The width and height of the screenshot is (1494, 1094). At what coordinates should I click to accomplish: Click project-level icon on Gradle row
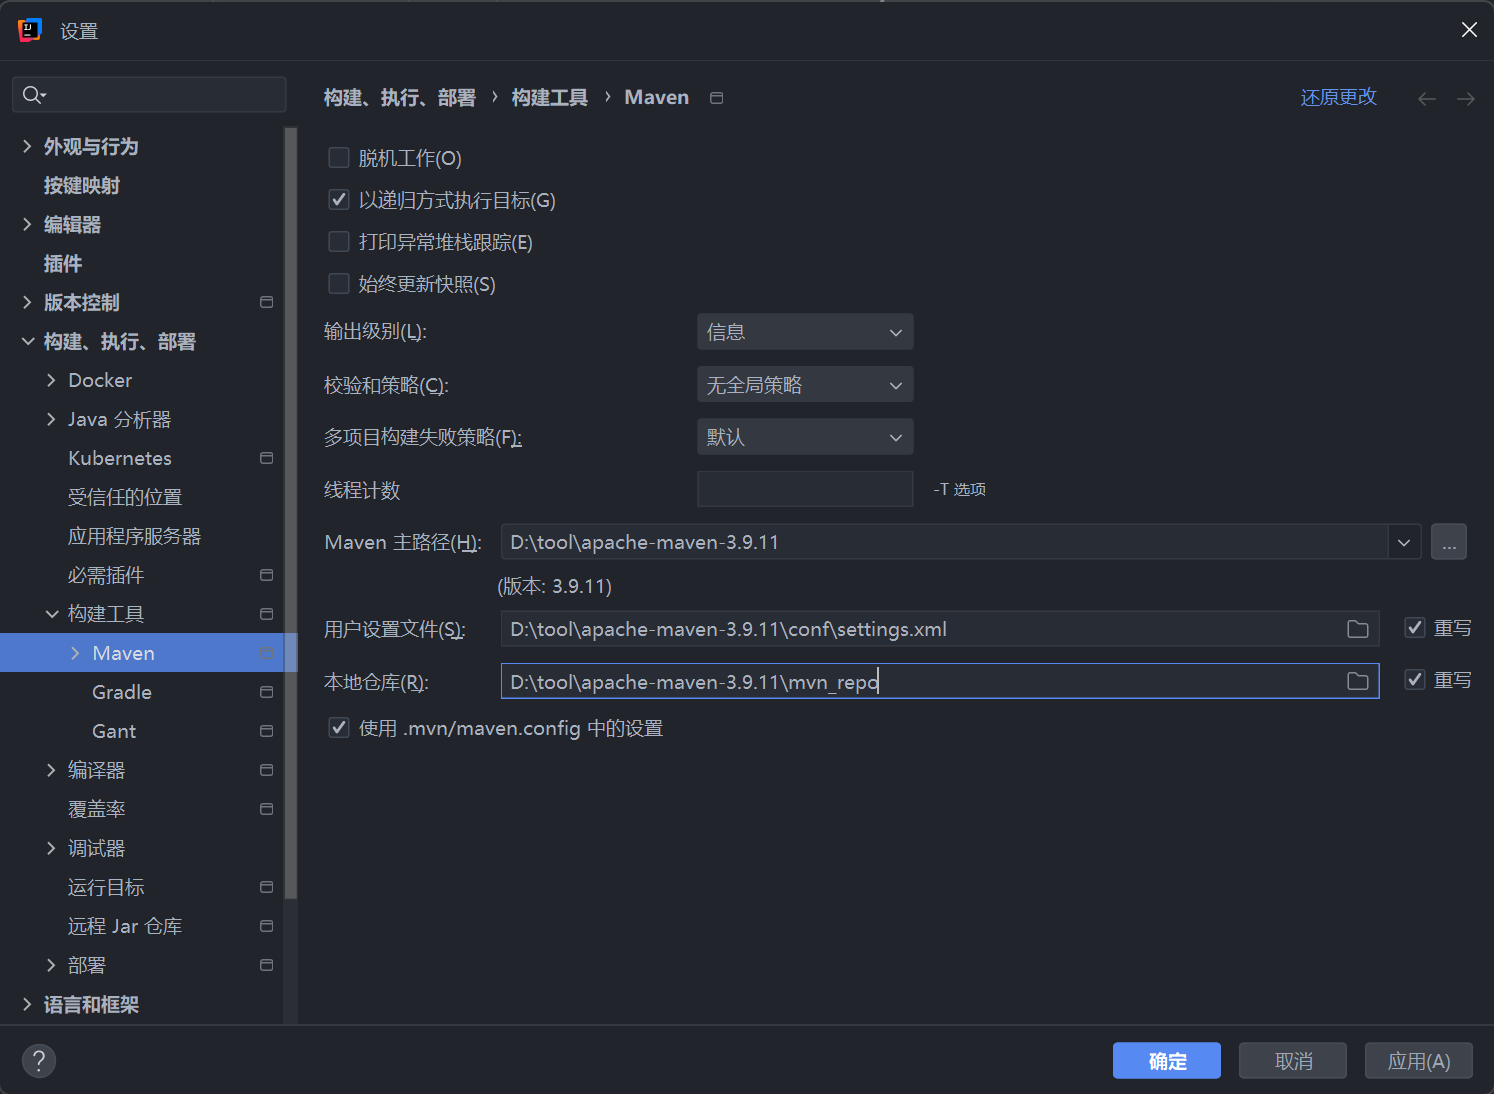tap(266, 692)
